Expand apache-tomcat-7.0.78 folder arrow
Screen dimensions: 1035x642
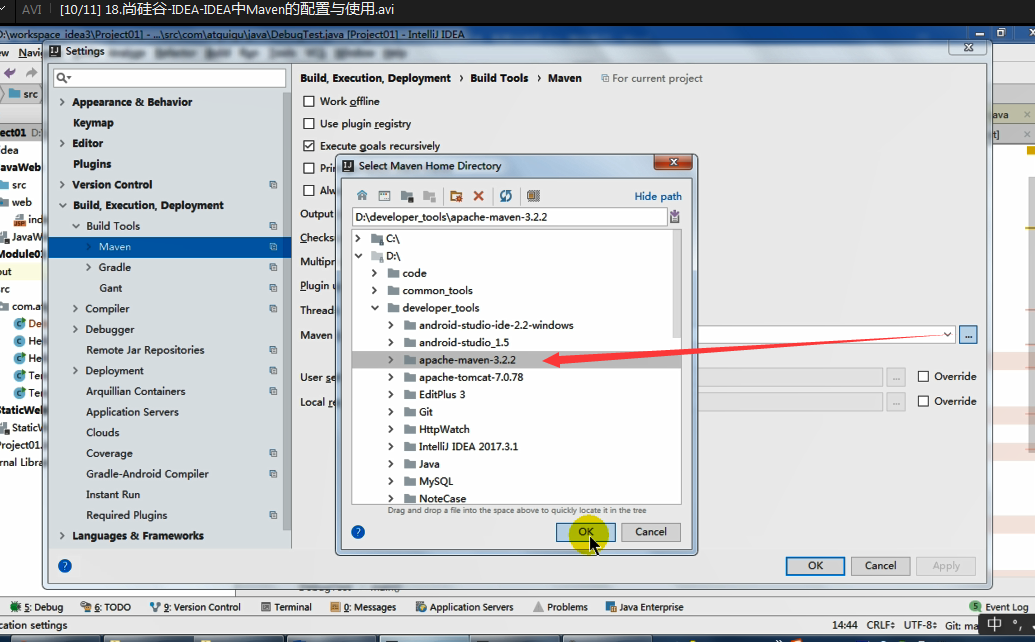[391, 377]
